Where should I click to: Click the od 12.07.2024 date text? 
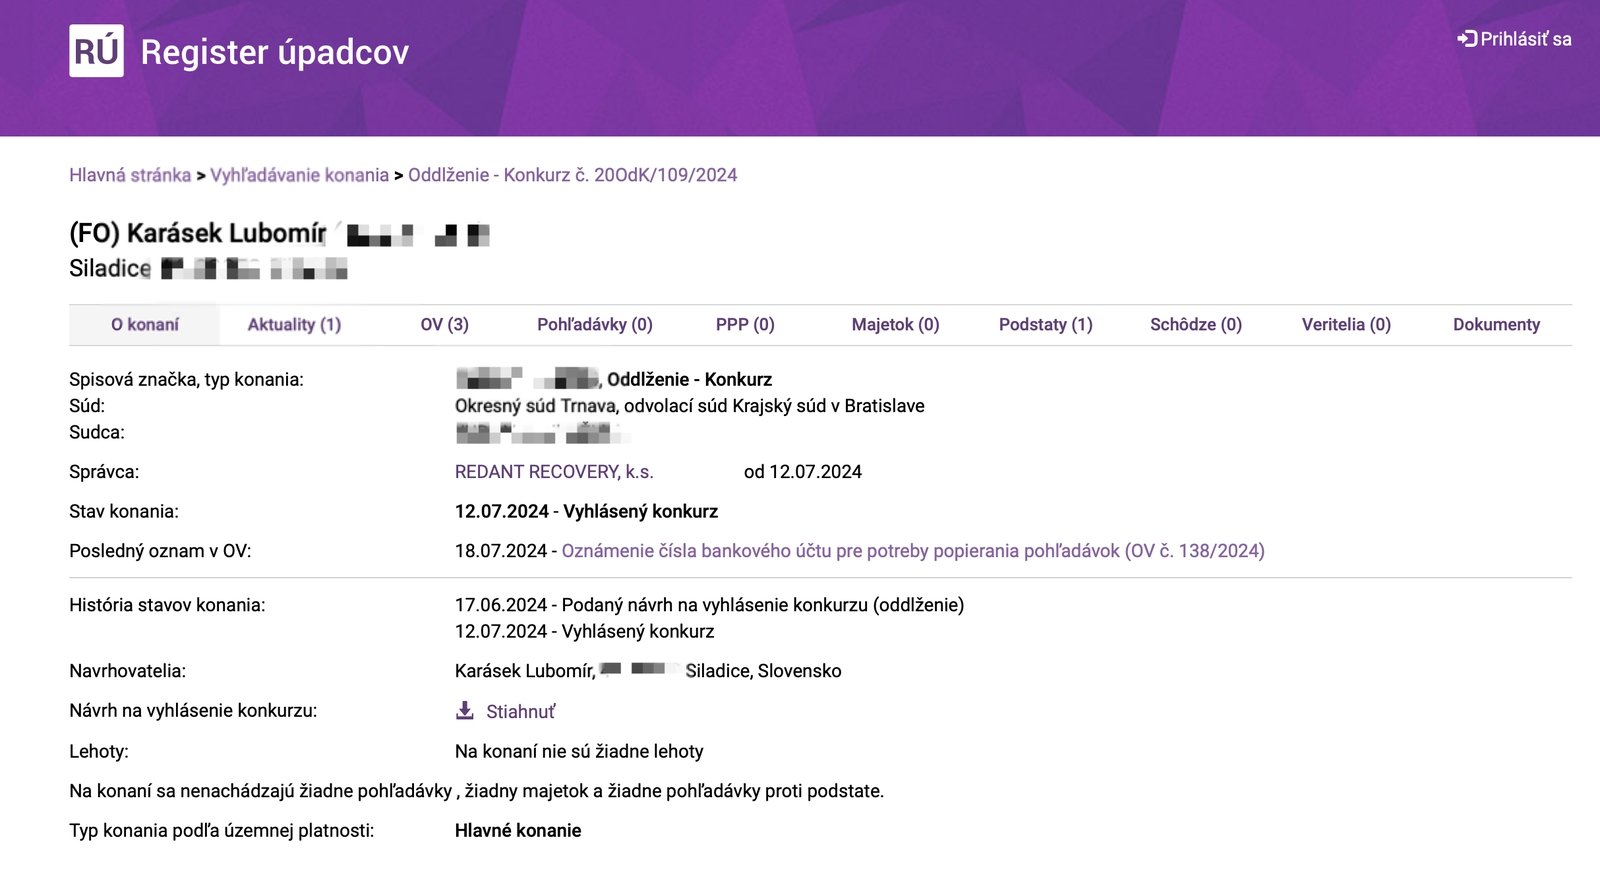click(x=803, y=472)
